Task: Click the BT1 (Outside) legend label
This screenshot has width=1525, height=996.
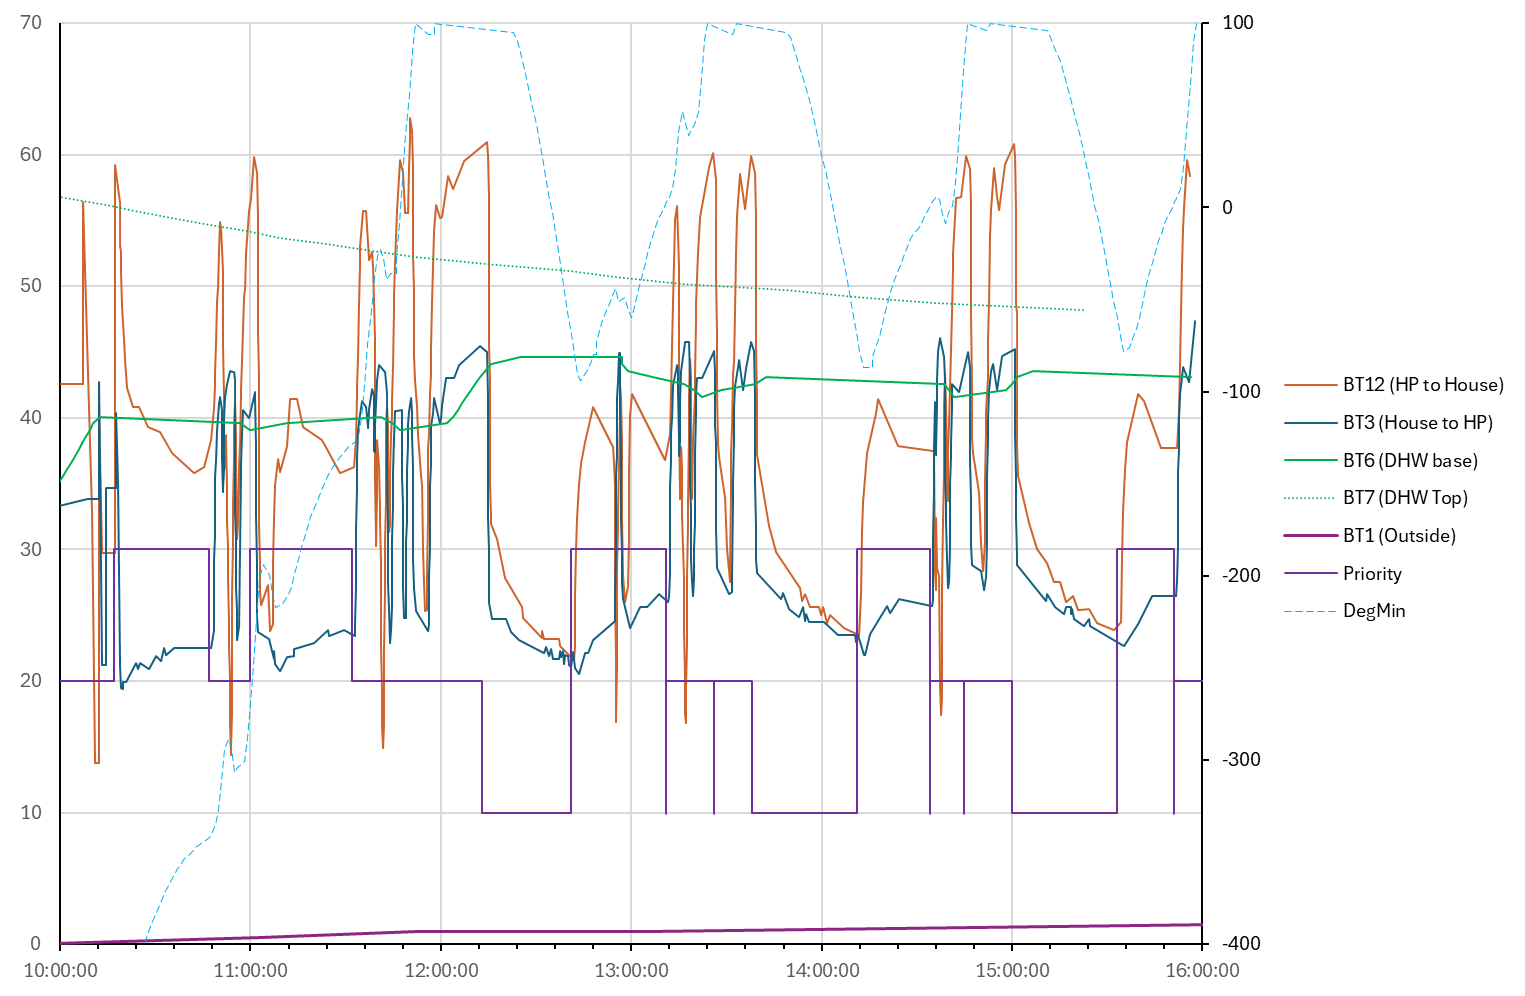Action: [x=1399, y=536]
